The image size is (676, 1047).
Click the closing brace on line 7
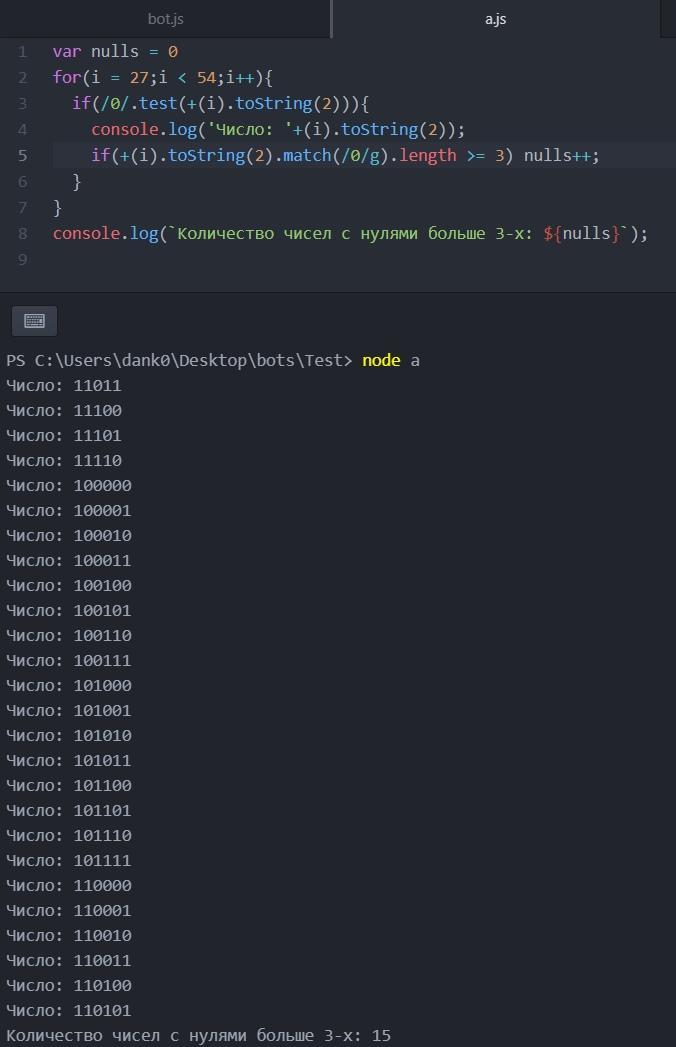[57, 207]
